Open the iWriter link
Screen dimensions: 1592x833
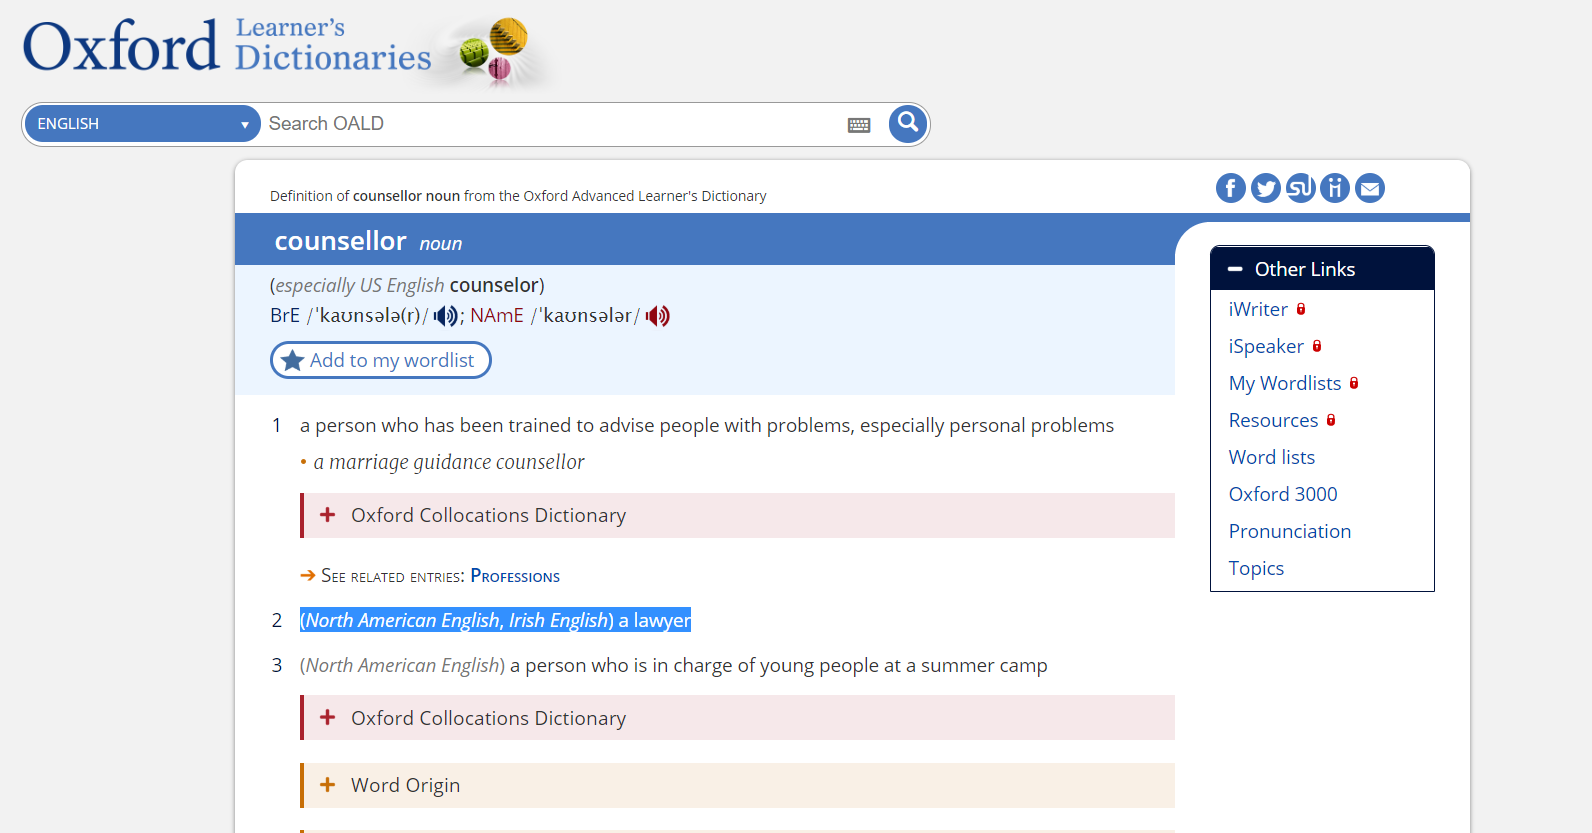pos(1258,309)
